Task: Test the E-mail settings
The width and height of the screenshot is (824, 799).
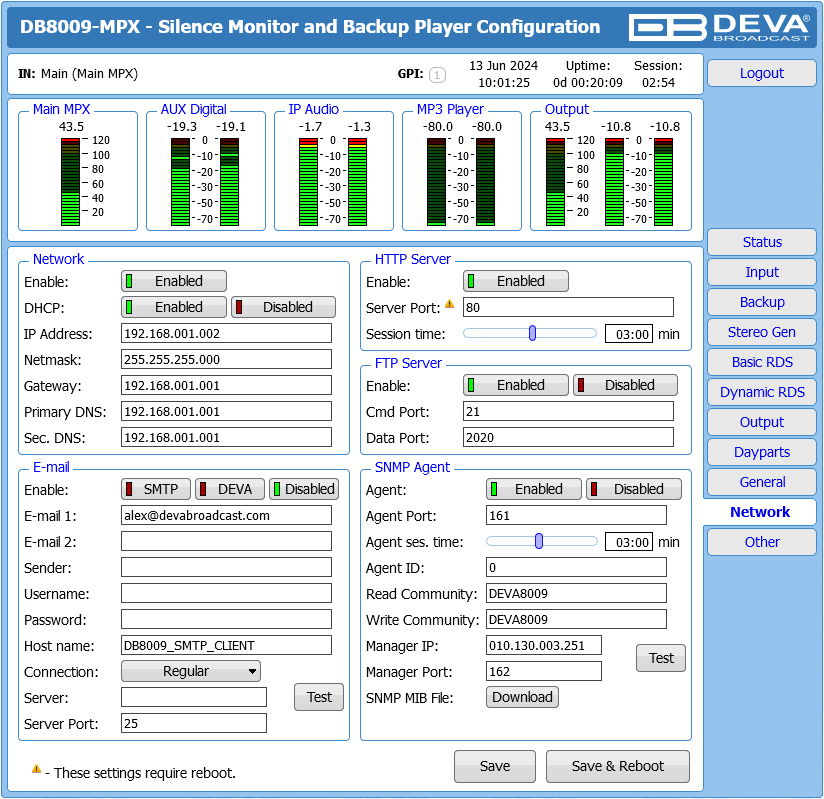Action: pos(319,697)
